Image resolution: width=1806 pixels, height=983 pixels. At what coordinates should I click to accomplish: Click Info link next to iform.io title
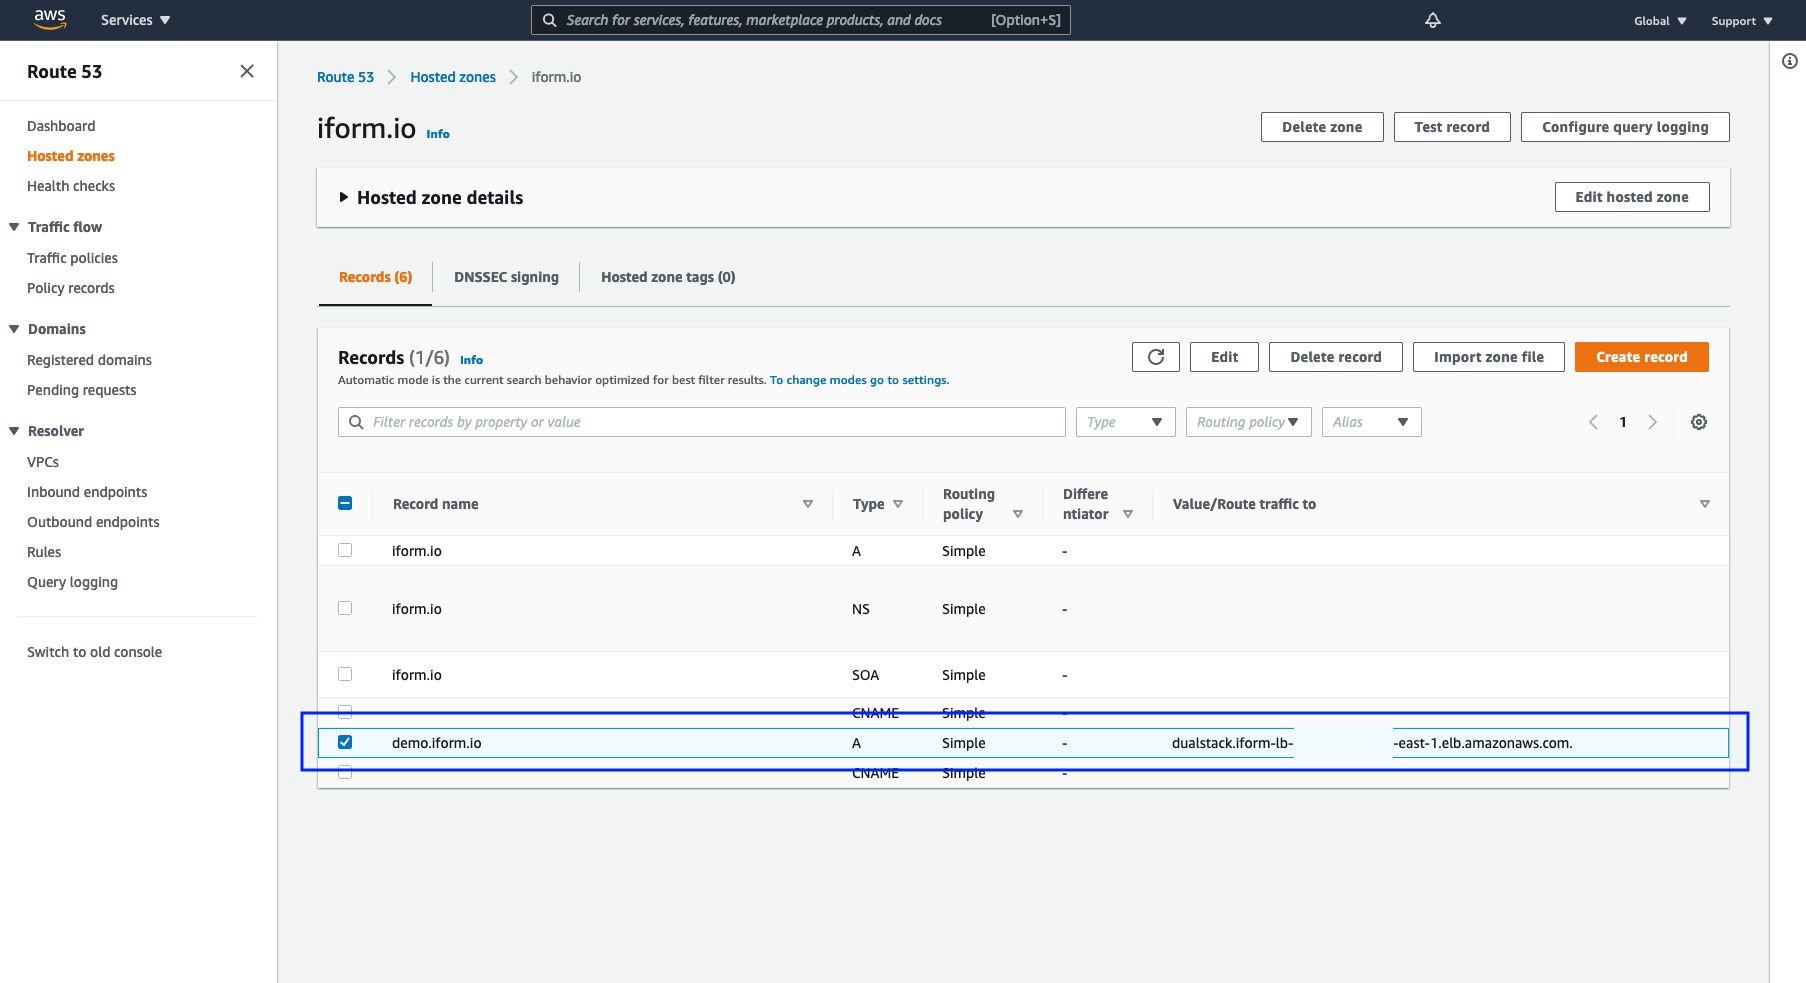click(438, 134)
